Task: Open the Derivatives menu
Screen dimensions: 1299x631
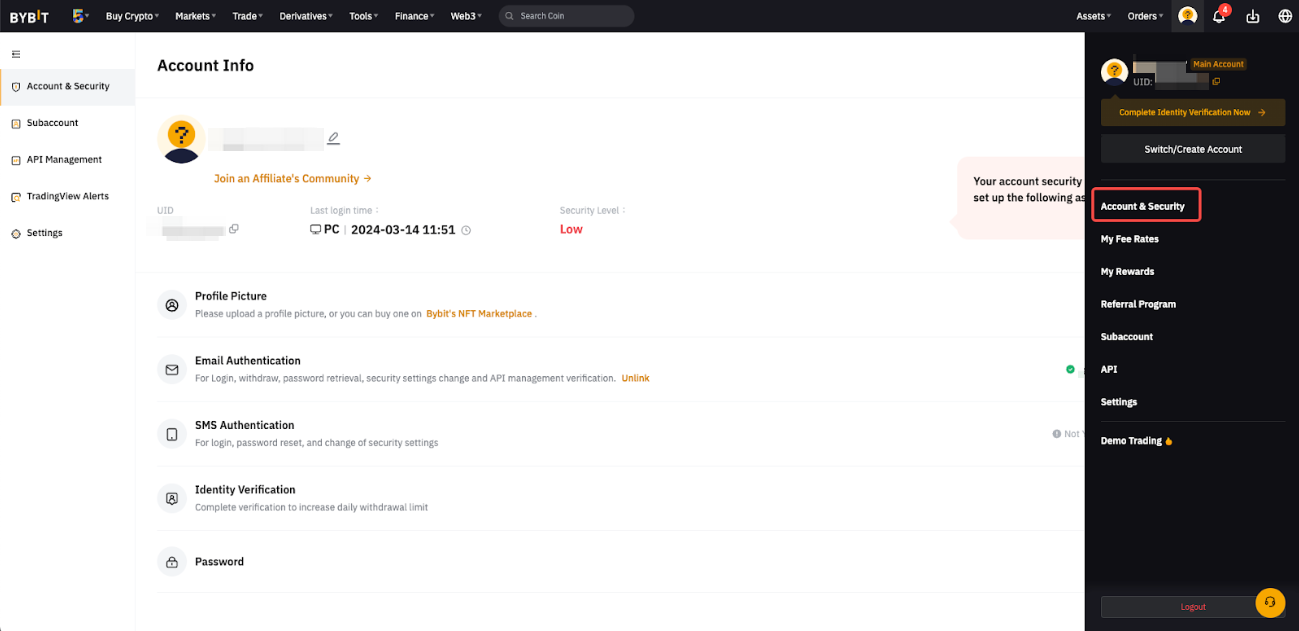Action: [305, 16]
